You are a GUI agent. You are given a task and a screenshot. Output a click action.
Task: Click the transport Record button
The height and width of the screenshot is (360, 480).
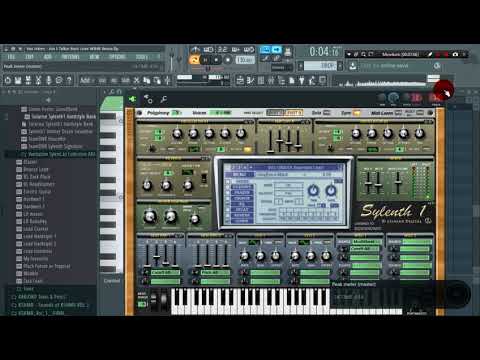pyautogui.click(x=228, y=60)
